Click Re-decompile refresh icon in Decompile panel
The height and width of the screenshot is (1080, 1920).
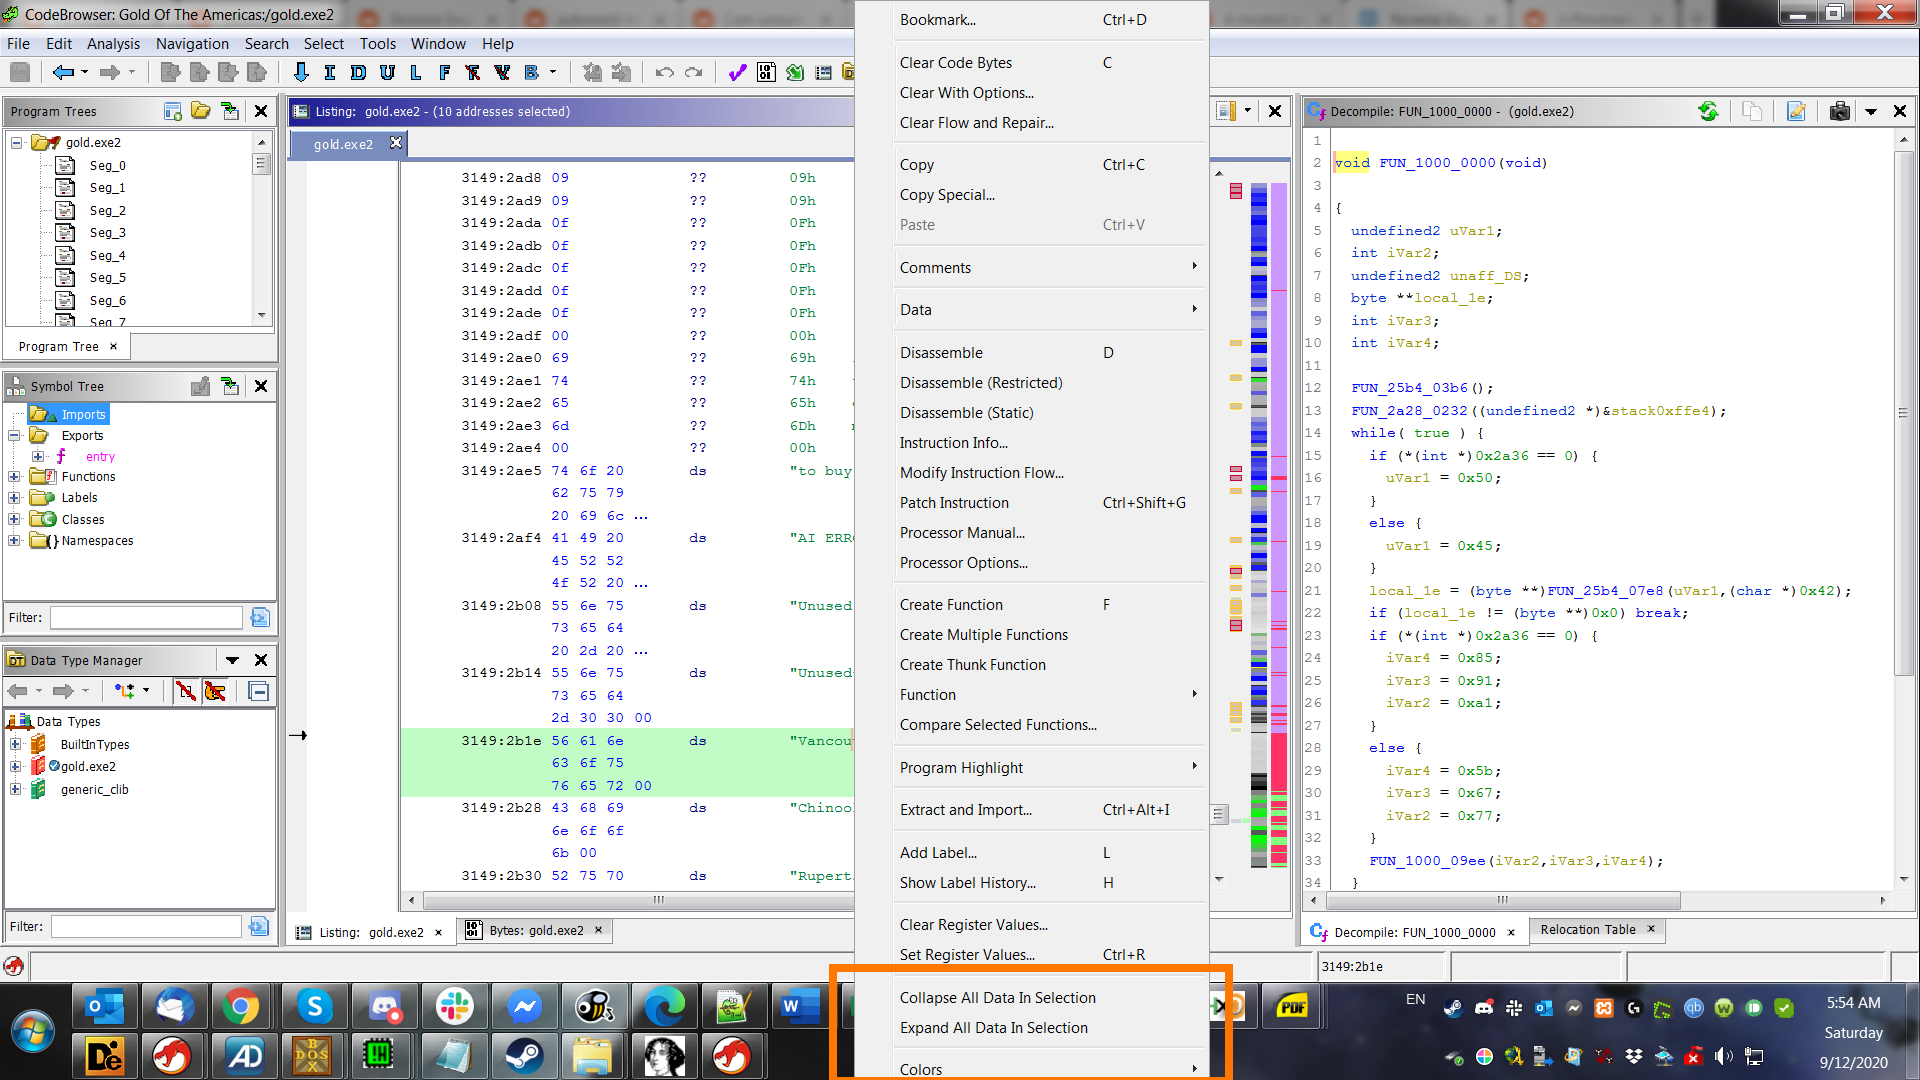pos(1709,111)
